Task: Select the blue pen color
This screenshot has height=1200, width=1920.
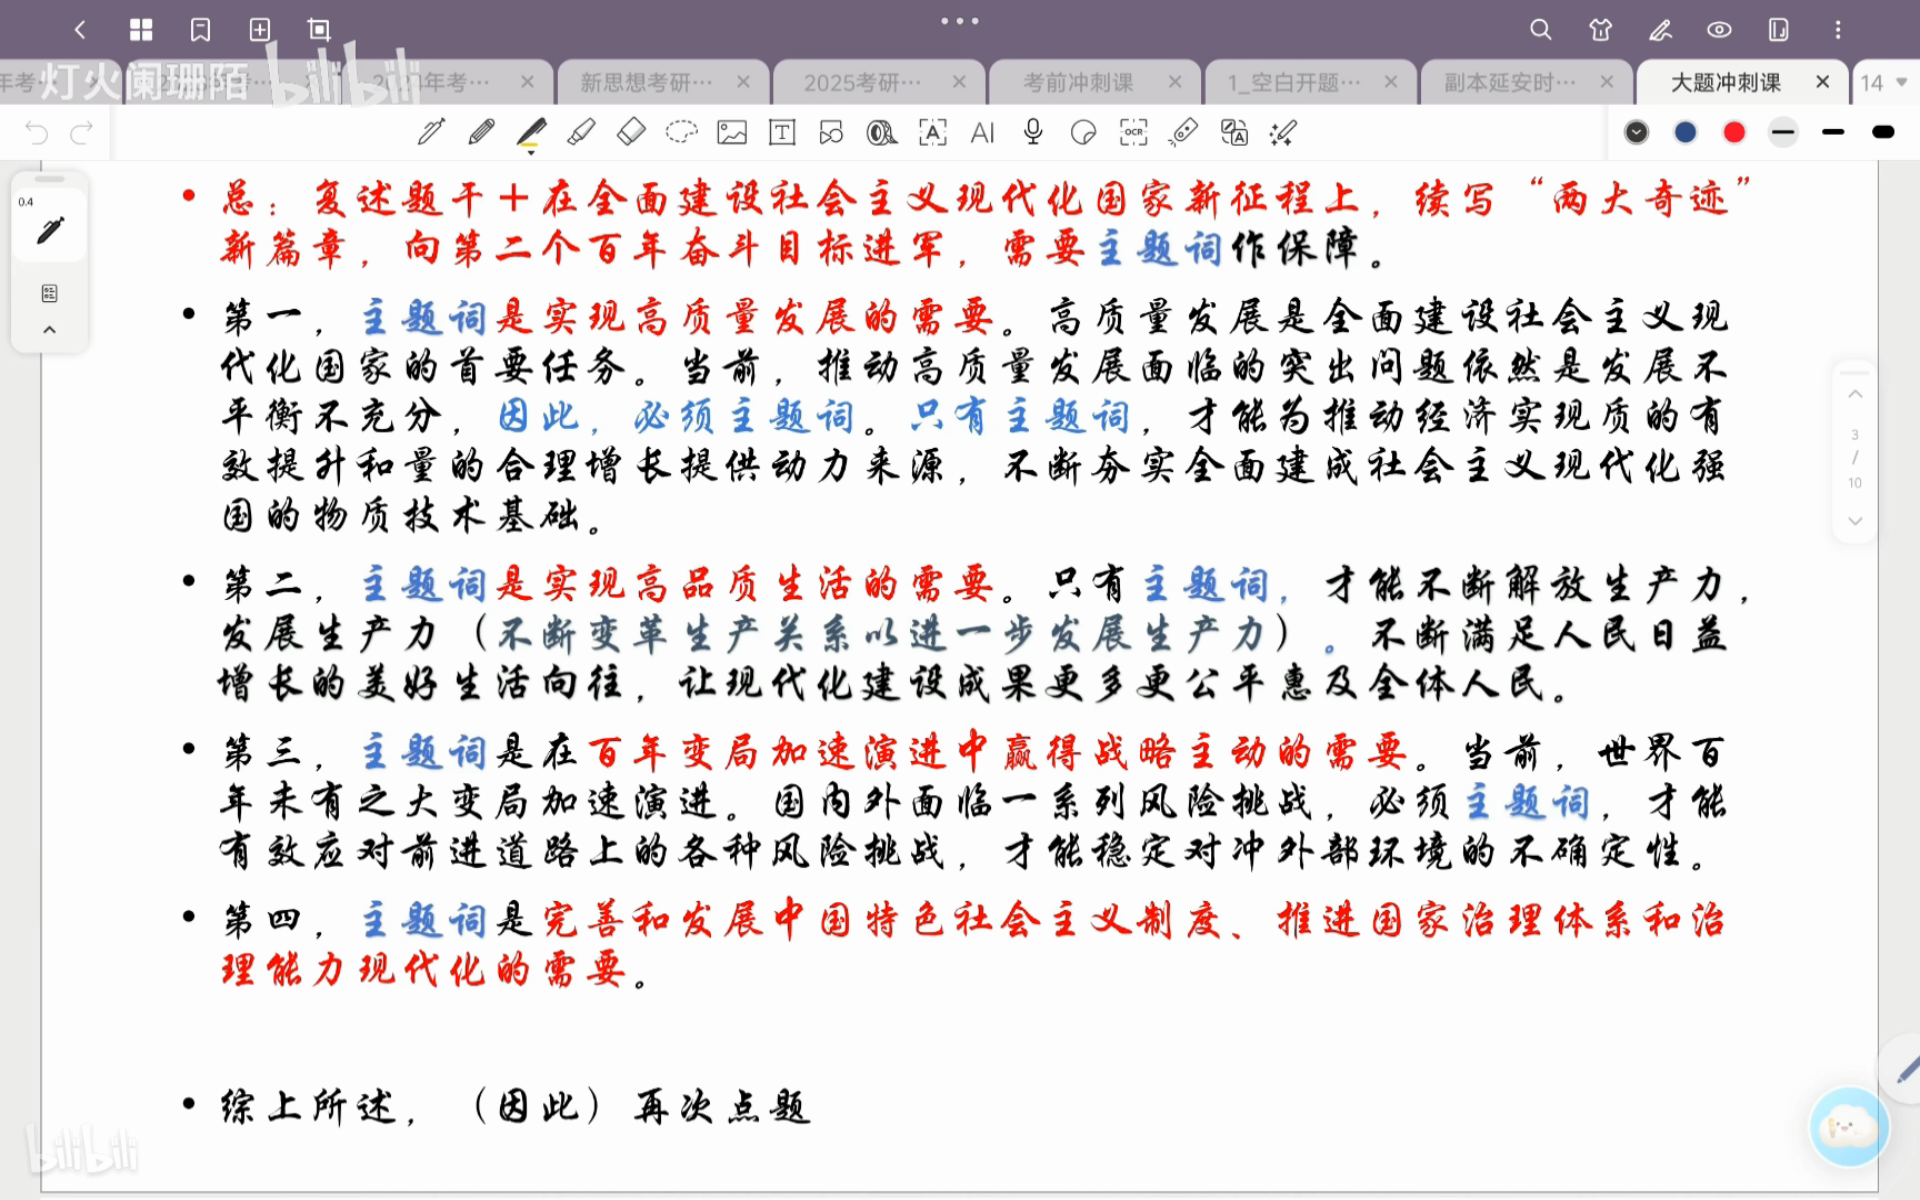Action: point(1685,132)
